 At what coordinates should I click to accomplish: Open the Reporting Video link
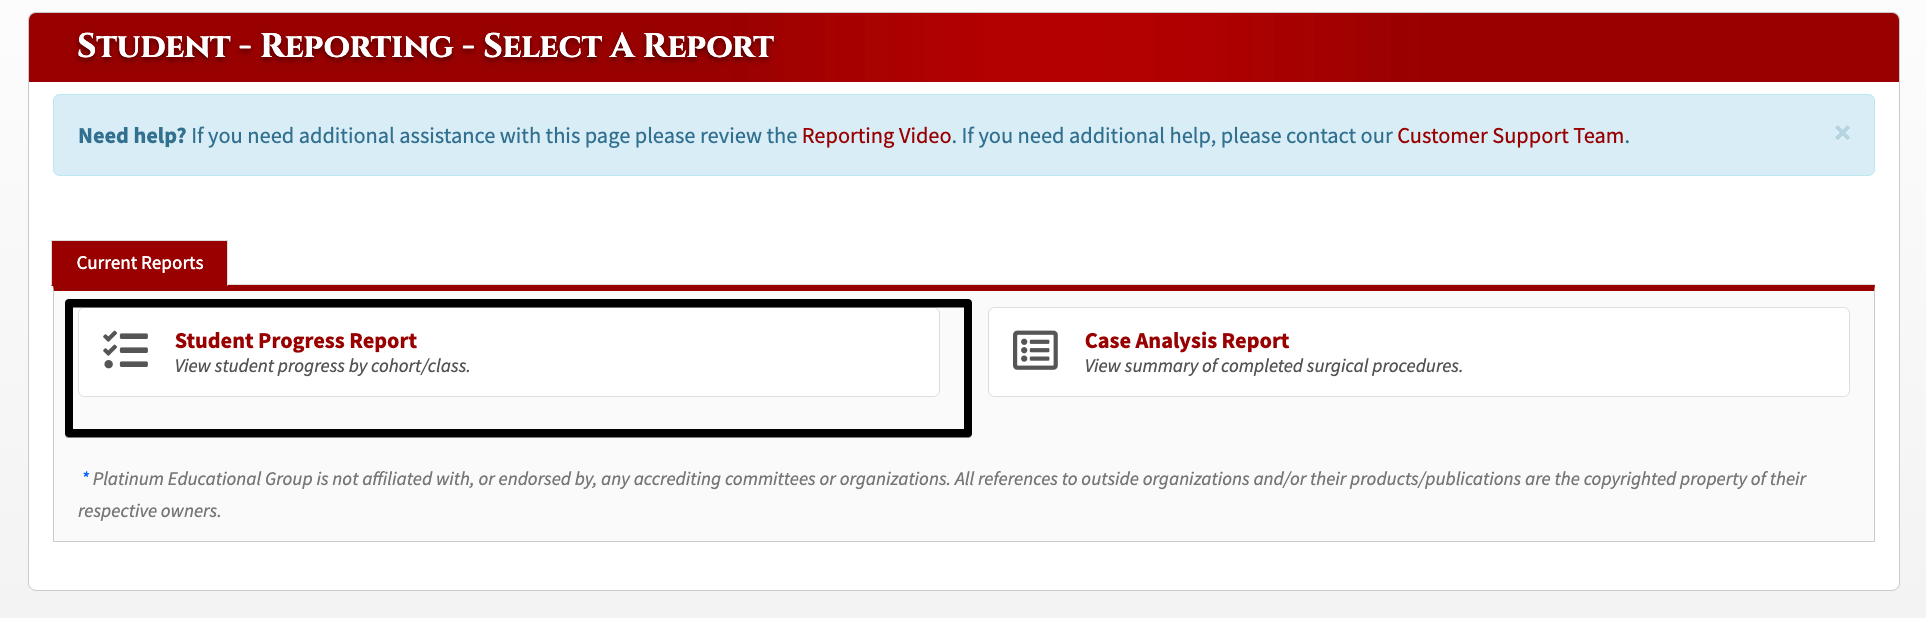876,136
